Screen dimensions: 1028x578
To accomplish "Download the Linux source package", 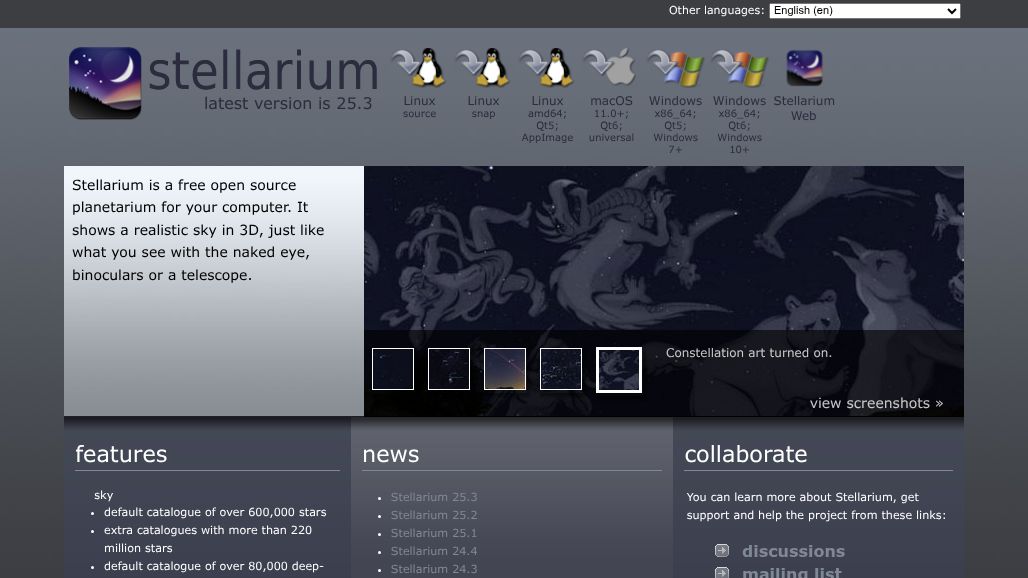I will [419, 80].
